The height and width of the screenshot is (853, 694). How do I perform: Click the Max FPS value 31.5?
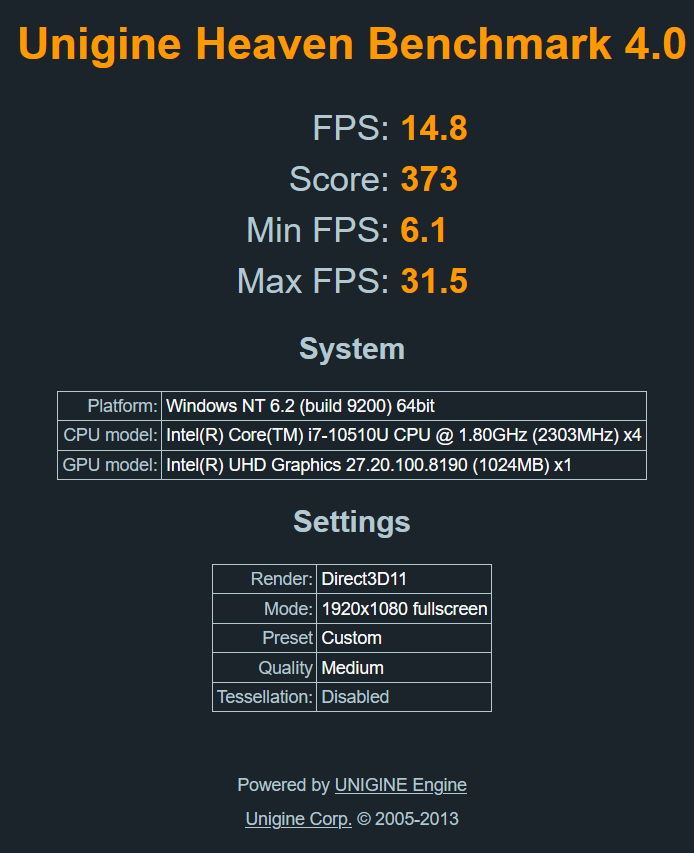pos(434,282)
